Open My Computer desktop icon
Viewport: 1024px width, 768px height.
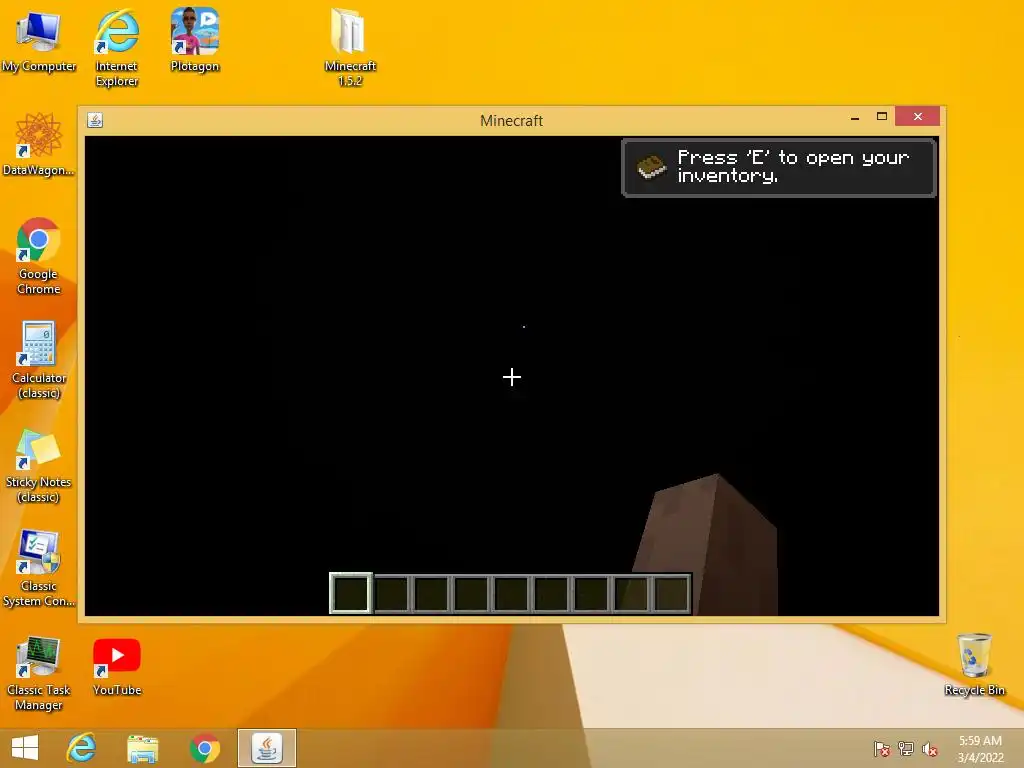pyautogui.click(x=39, y=40)
